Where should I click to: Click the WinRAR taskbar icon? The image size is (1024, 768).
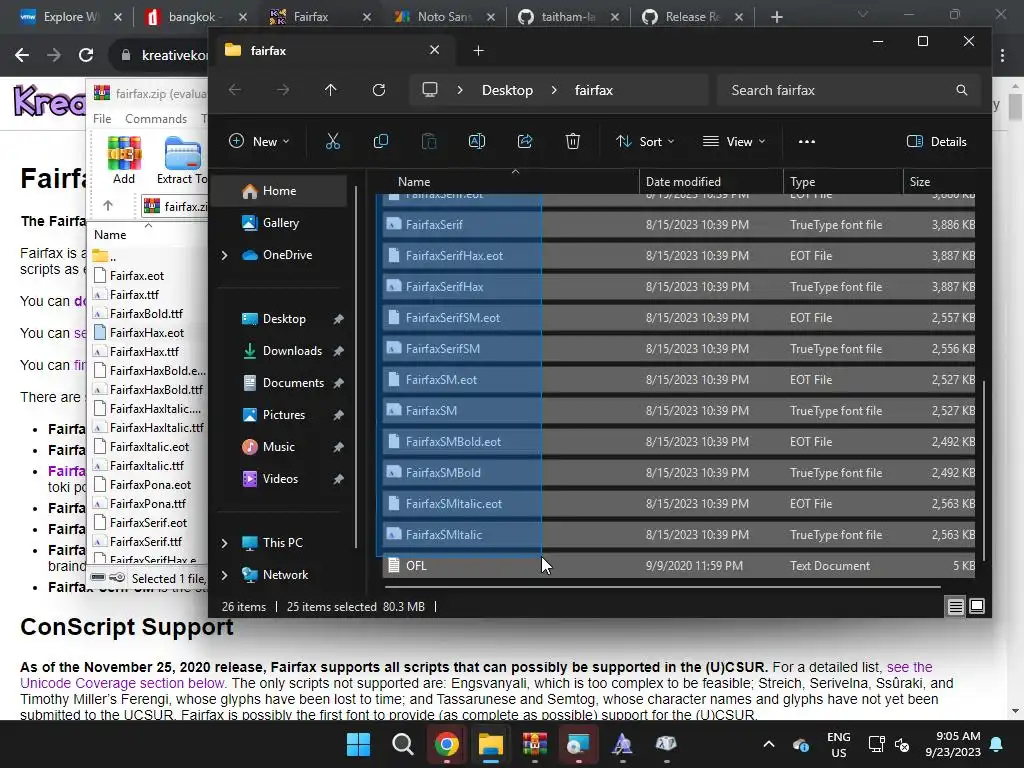(534, 744)
